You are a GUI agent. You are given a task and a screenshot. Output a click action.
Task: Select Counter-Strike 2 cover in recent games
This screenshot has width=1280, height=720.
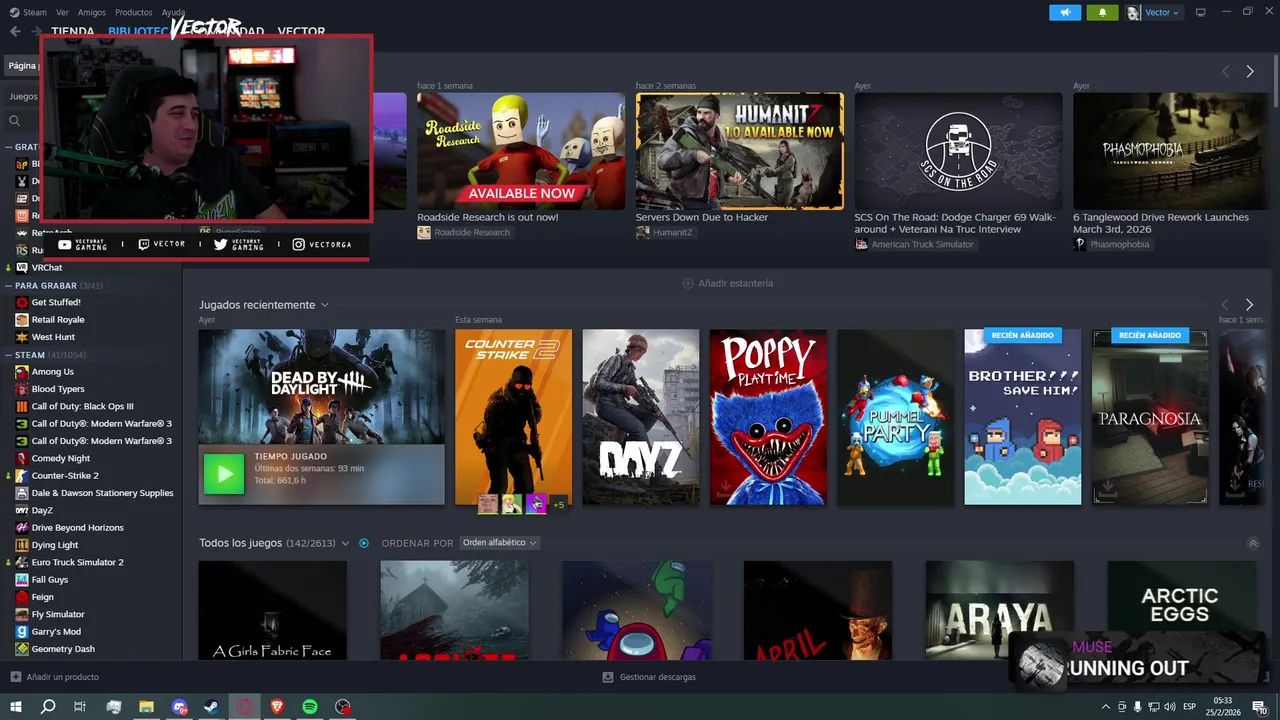coord(513,417)
